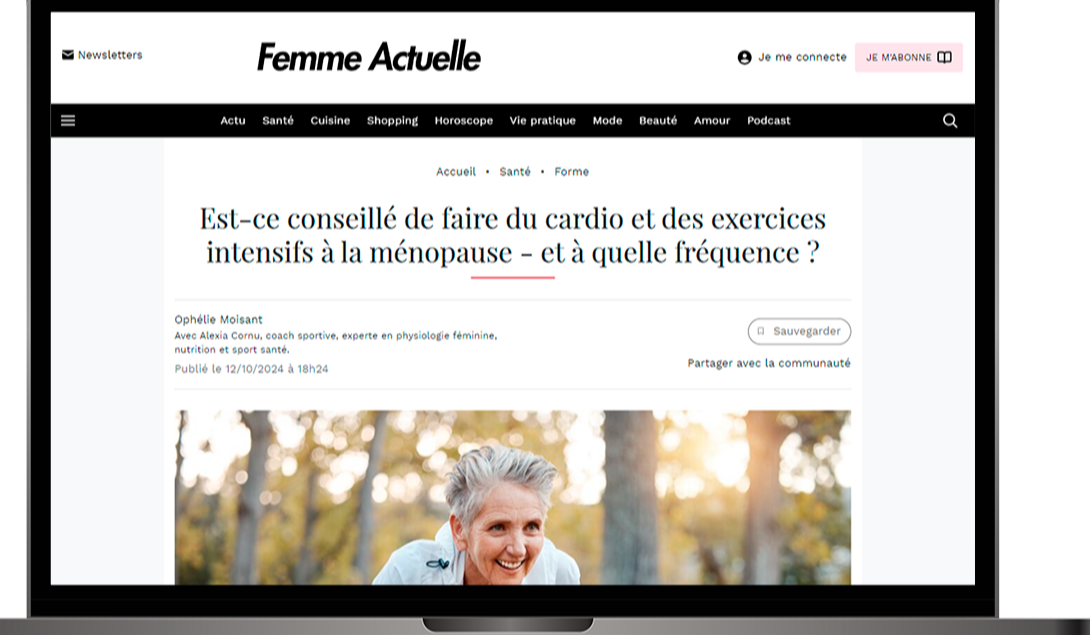Select Vie pratique in the nav bar

pos(542,121)
